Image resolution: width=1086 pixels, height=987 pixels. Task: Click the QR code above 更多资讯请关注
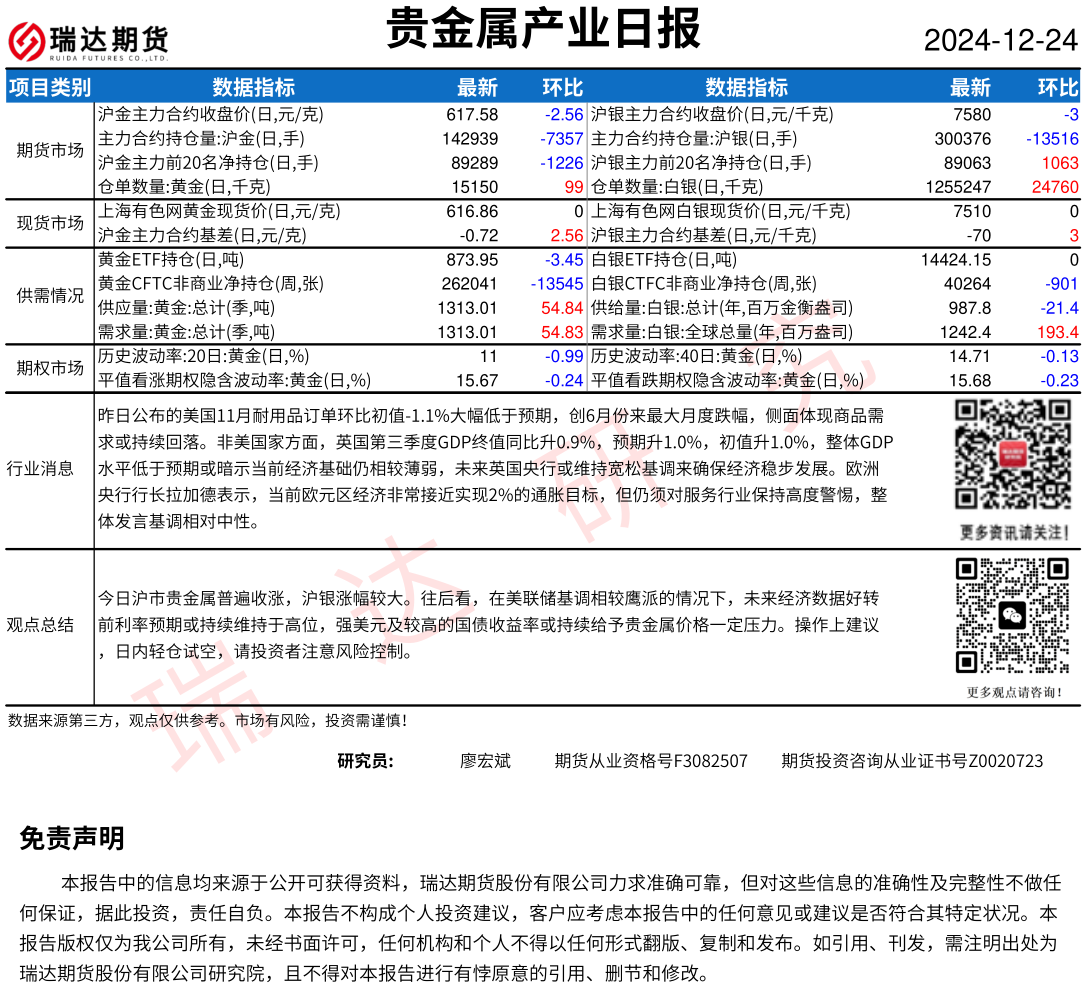click(1011, 455)
